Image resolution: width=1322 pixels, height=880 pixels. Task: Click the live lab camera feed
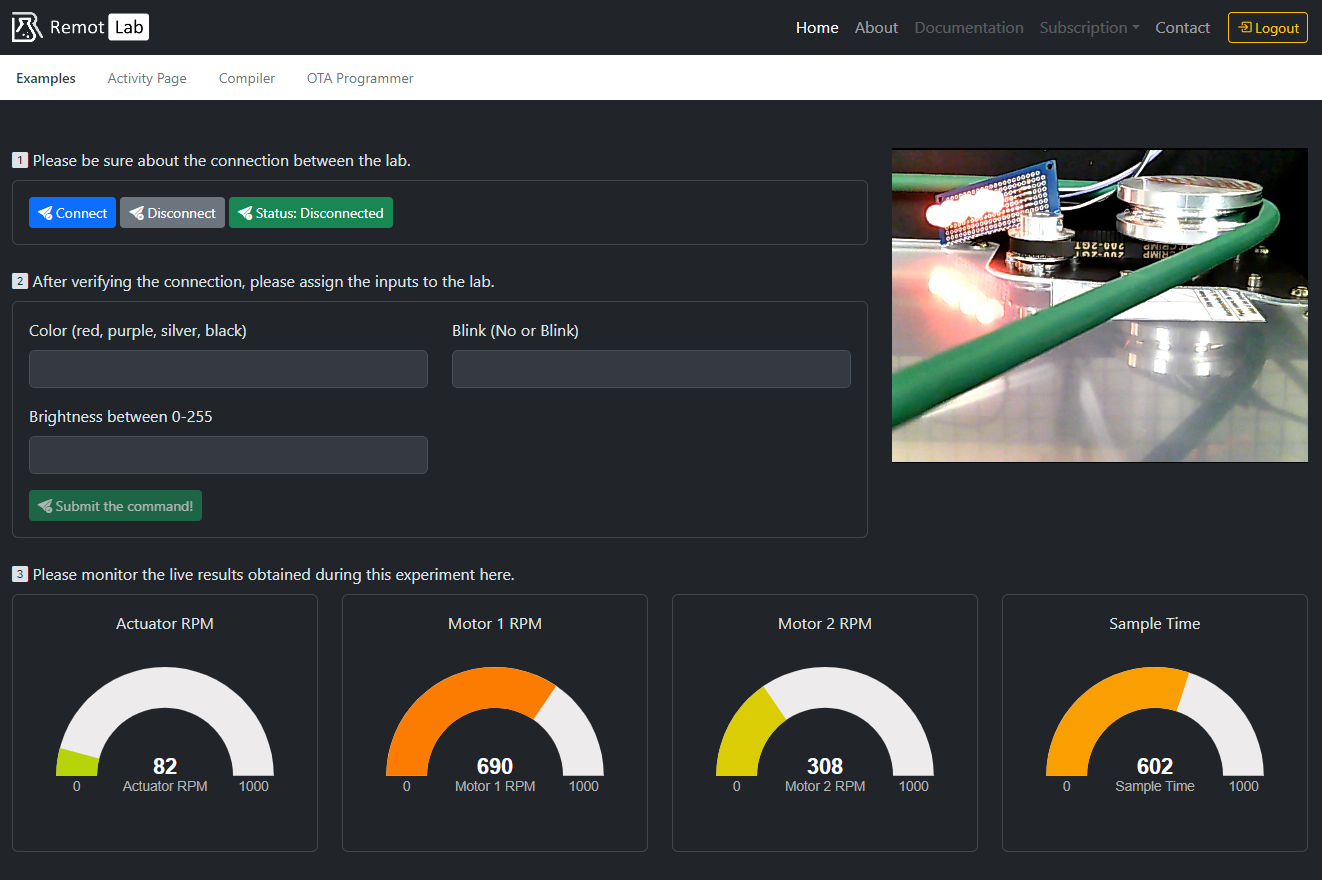tap(1099, 306)
